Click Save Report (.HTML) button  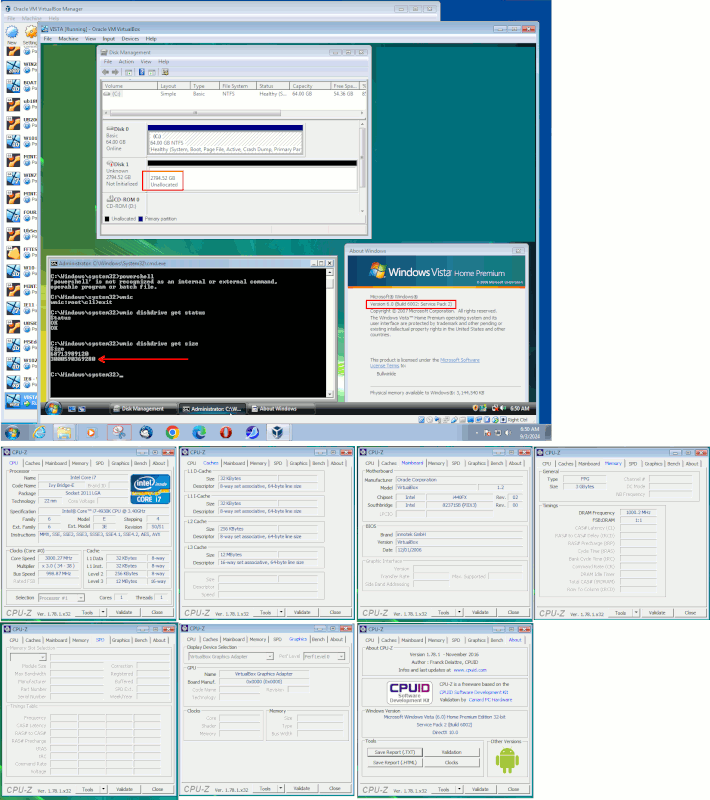(x=395, y=763)
